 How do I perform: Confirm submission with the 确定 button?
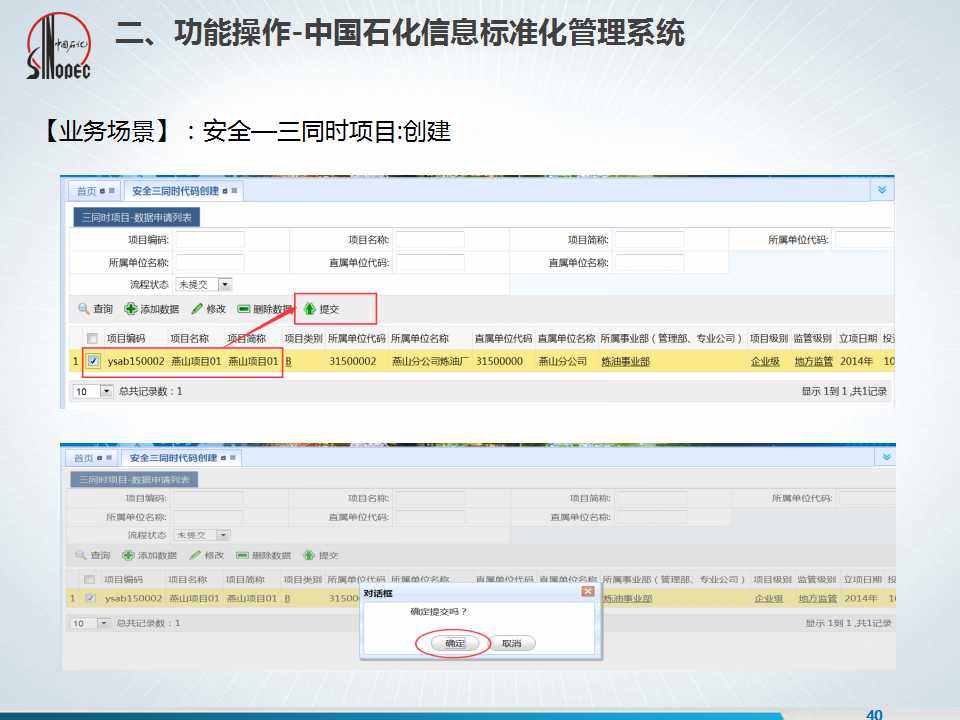pos(454,643)
